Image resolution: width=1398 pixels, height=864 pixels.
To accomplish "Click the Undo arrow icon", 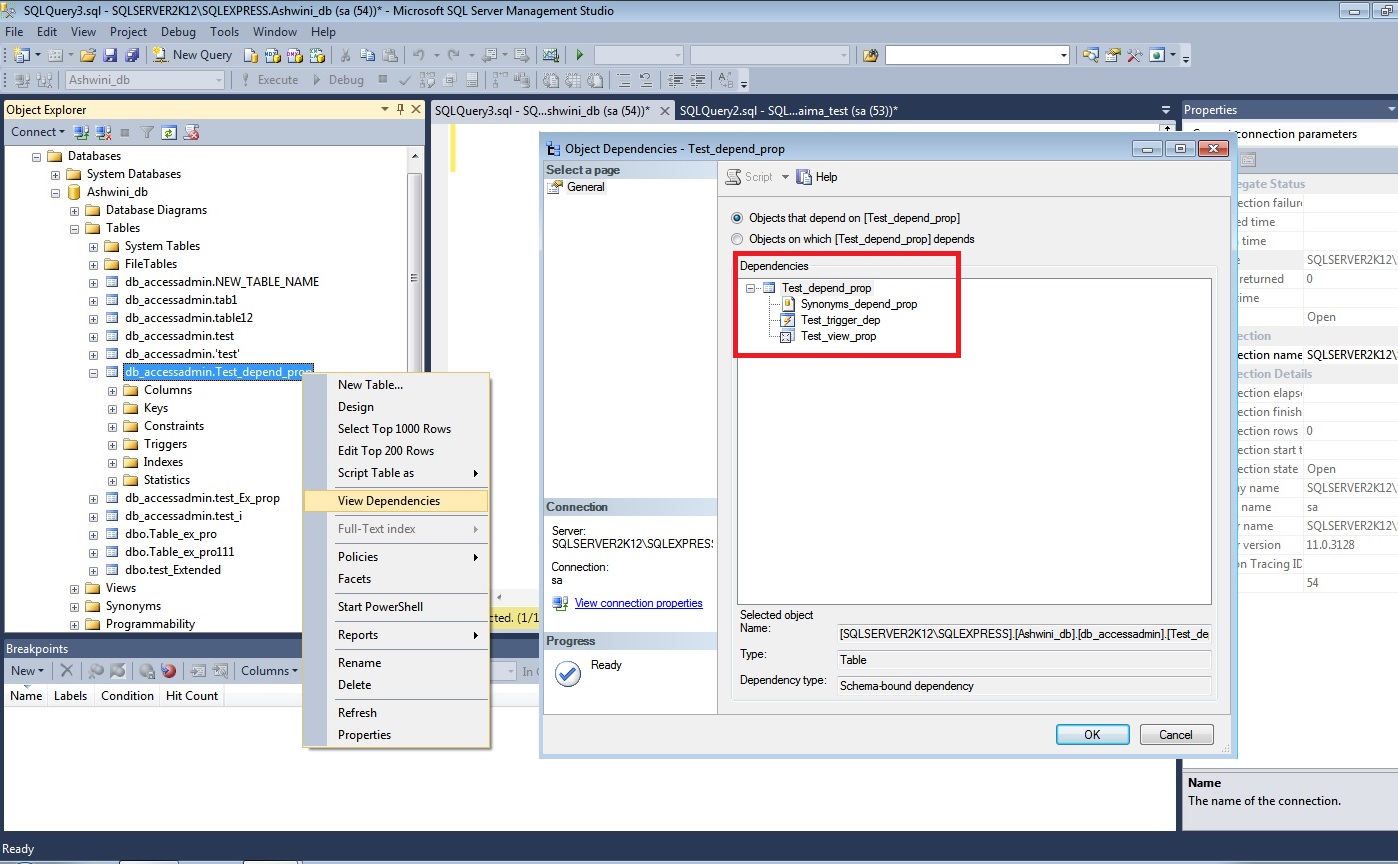I will [419, 55].
